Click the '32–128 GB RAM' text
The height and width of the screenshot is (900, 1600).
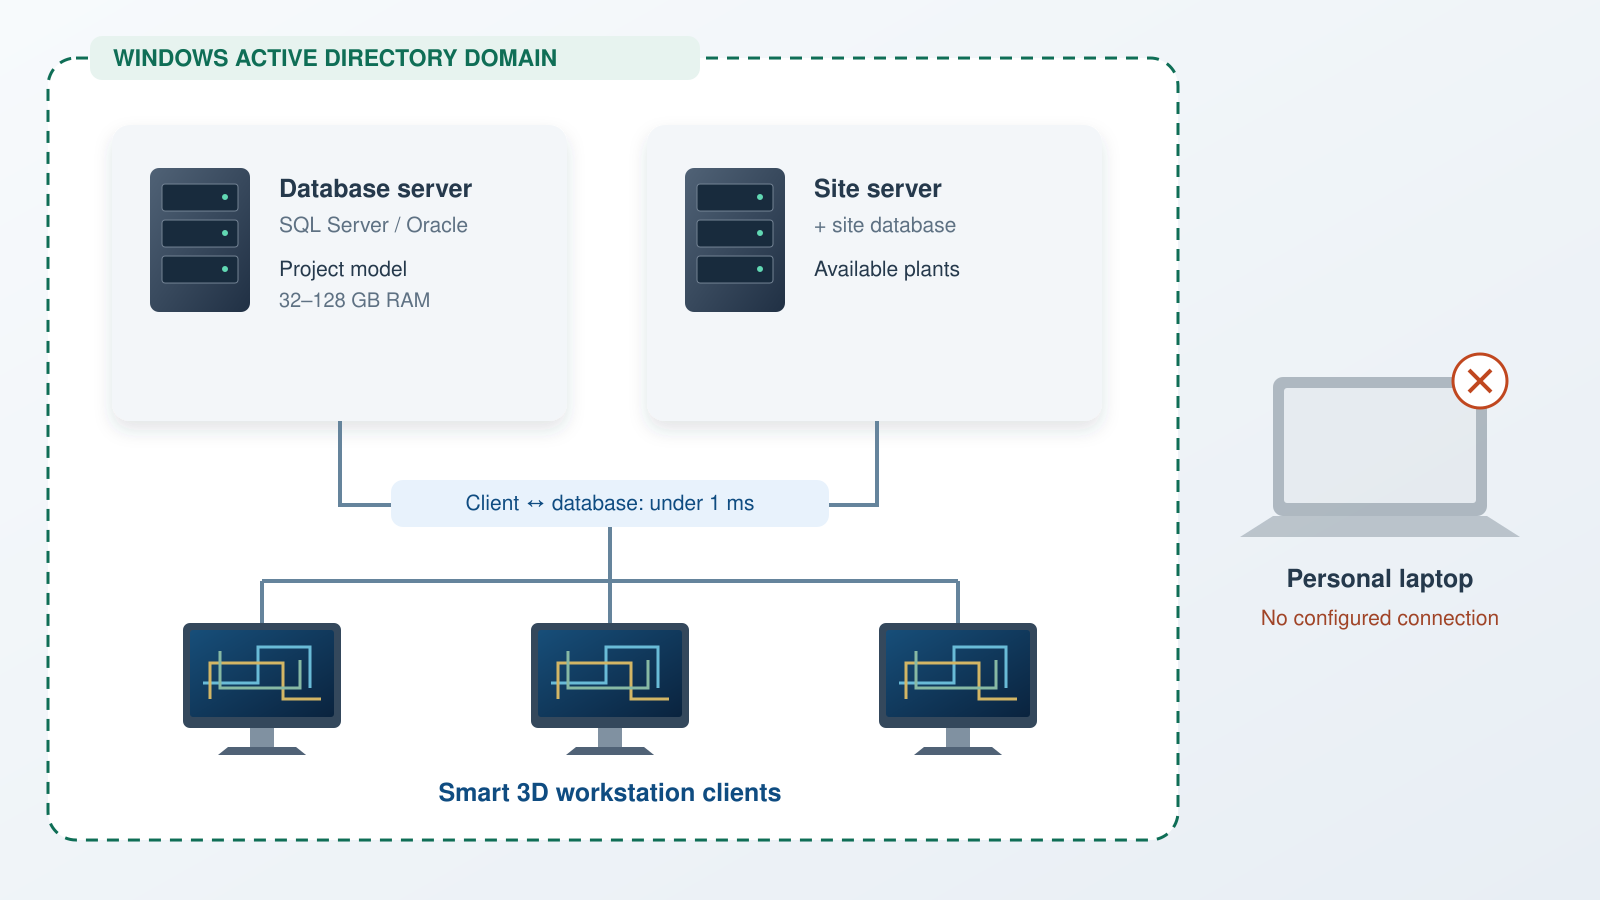coord(354,300)
